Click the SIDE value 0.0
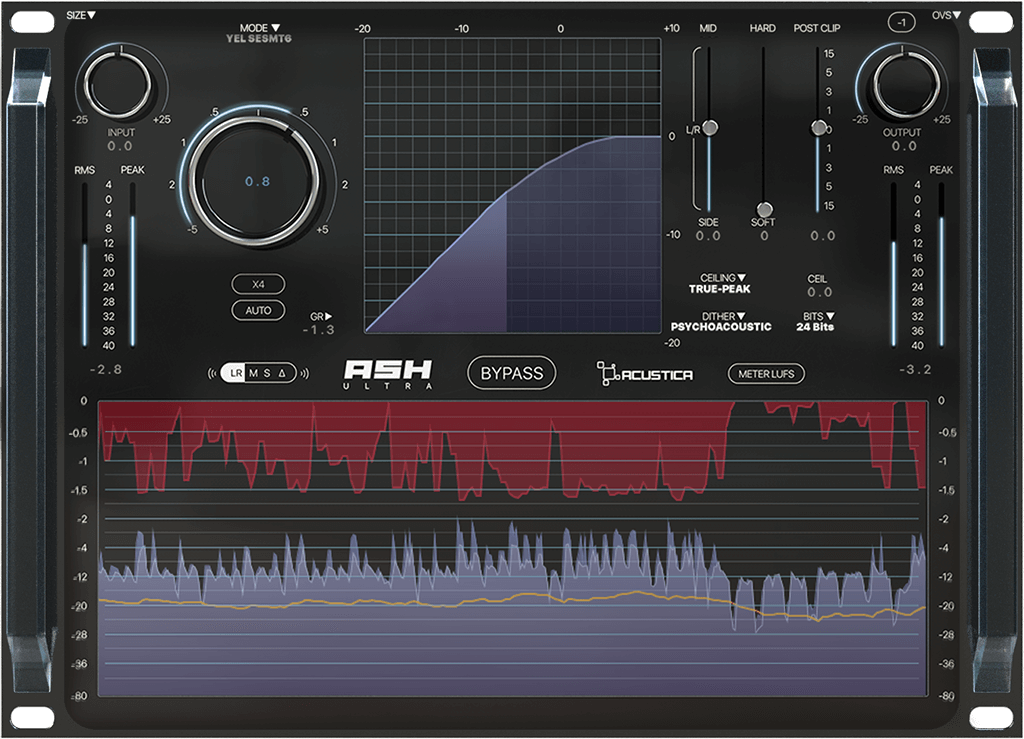 pos(708,236)
